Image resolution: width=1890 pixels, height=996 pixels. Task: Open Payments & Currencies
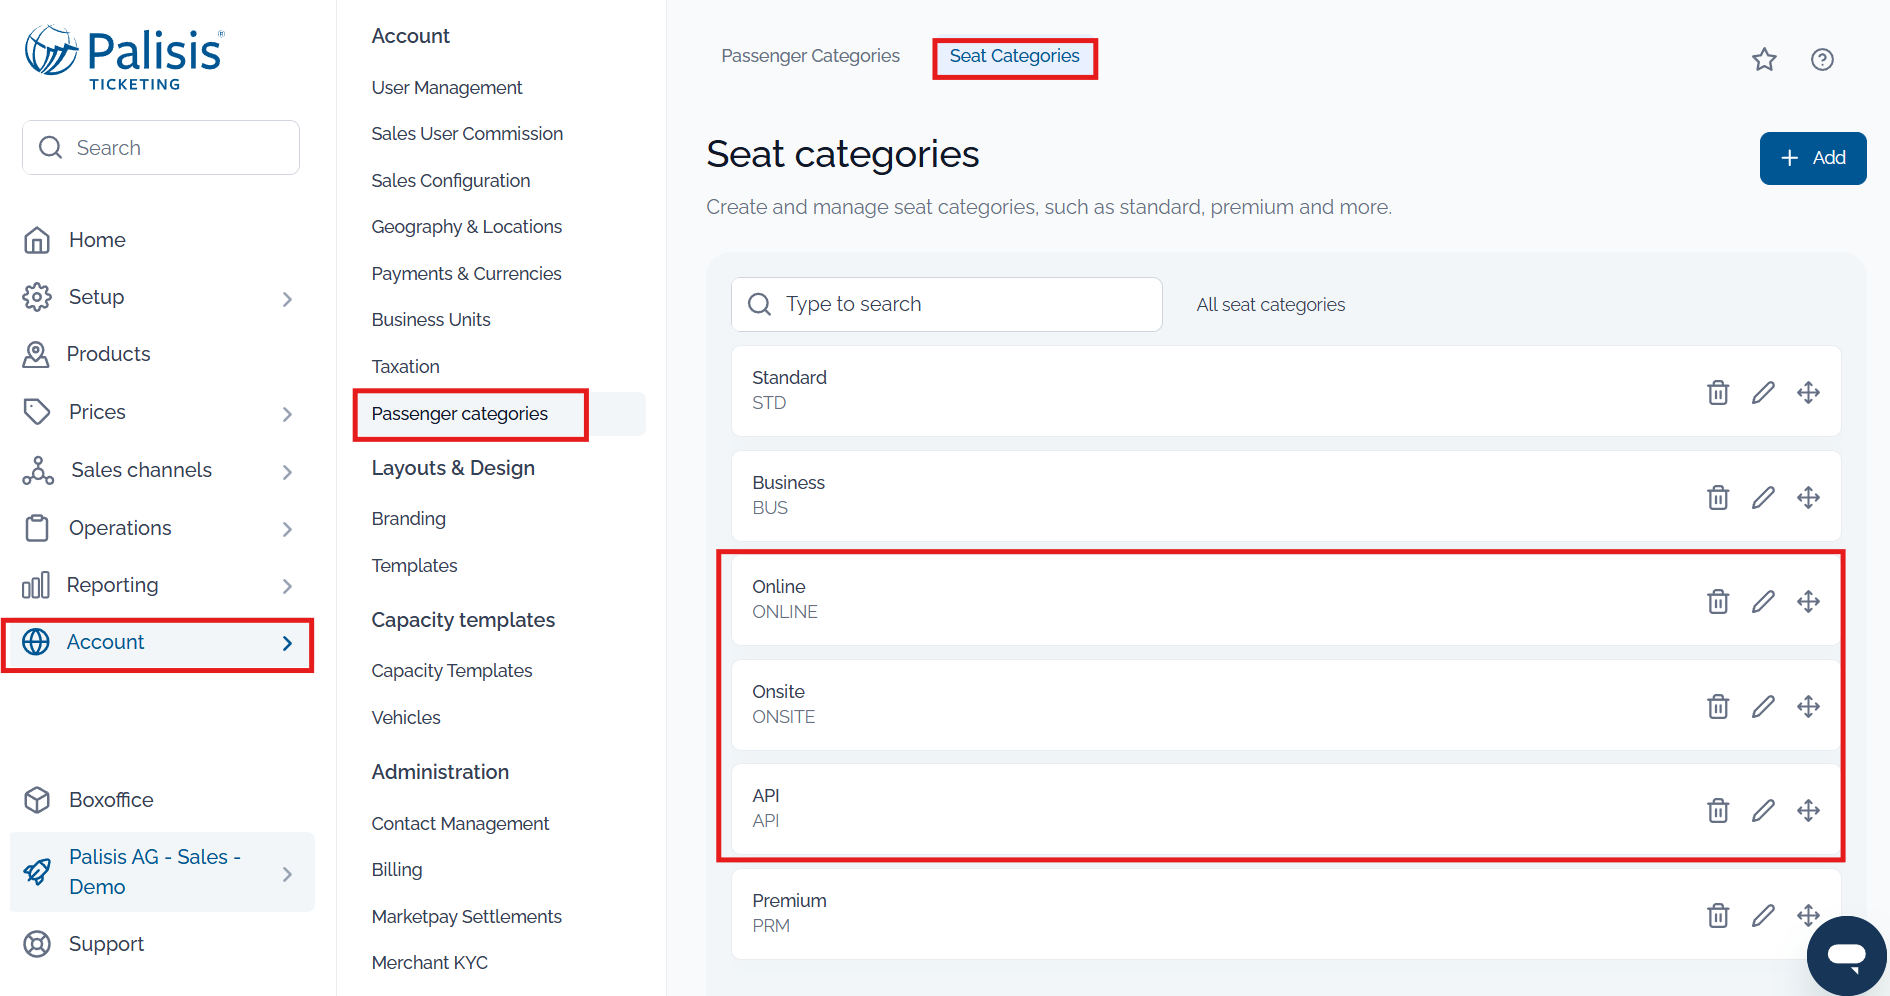(466, 274)
